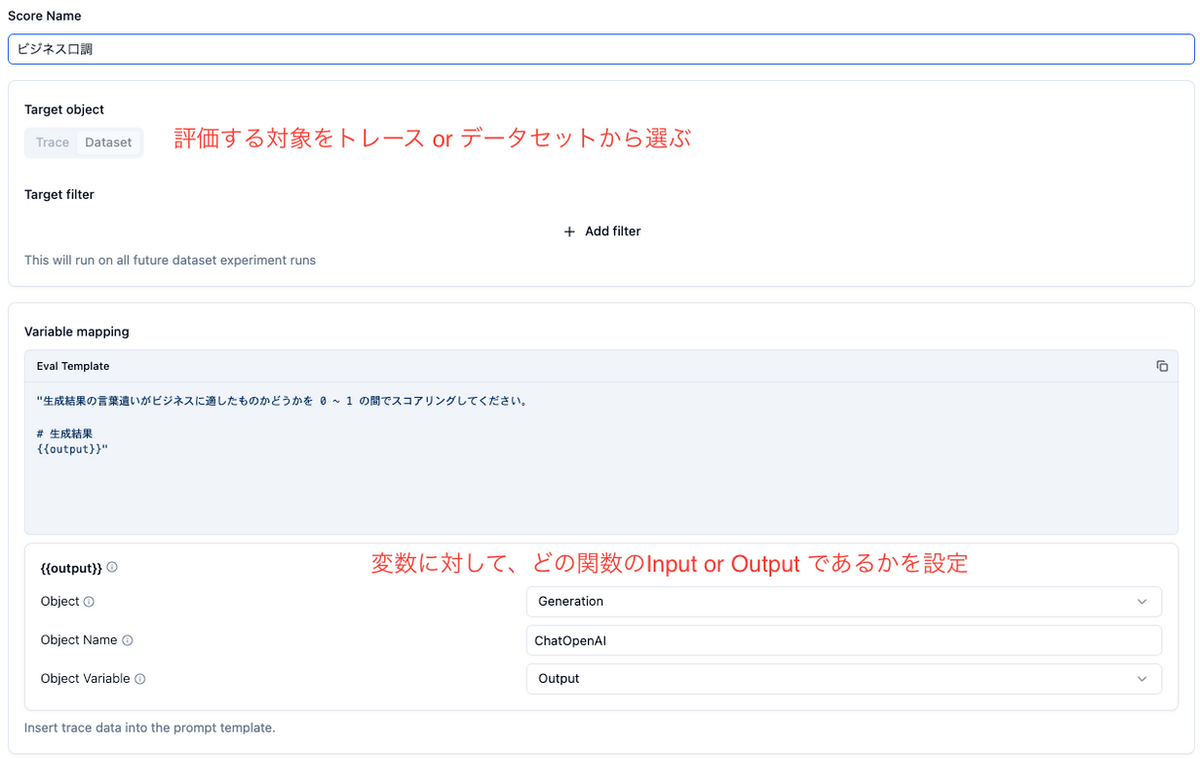The width and height of the screenshot is (1200, 759).
Task: Select Dataset as the target object
Action: pos(108,142)
